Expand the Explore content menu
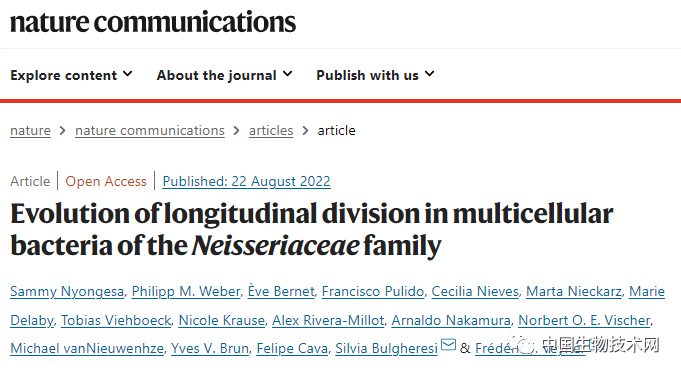Image resolution: width=681 pixels, height=374 pixels. point(72,75)
